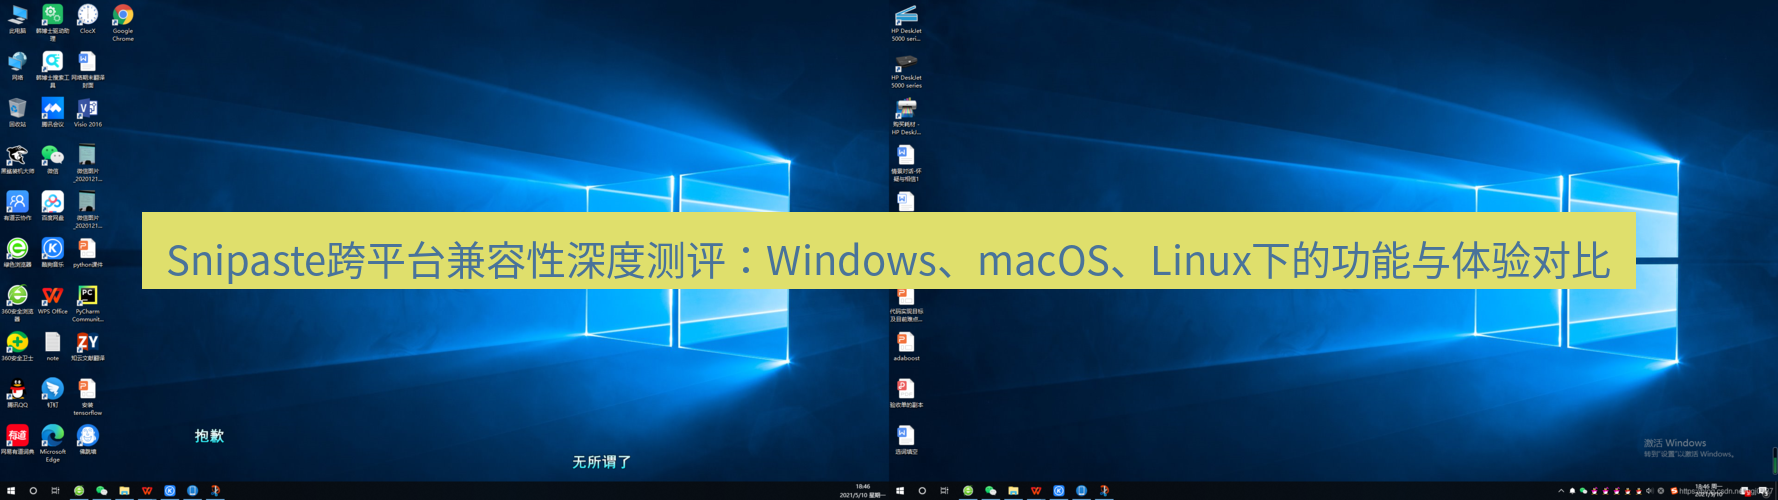Launch Microsoft Edge from the desktop

(x=52, y=443)
